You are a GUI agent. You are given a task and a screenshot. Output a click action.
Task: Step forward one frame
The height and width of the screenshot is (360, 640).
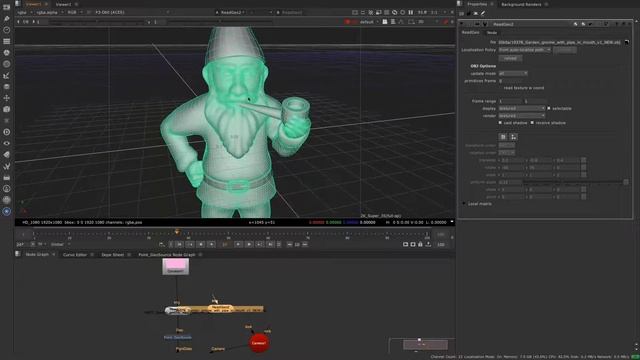tap(238, 244)
